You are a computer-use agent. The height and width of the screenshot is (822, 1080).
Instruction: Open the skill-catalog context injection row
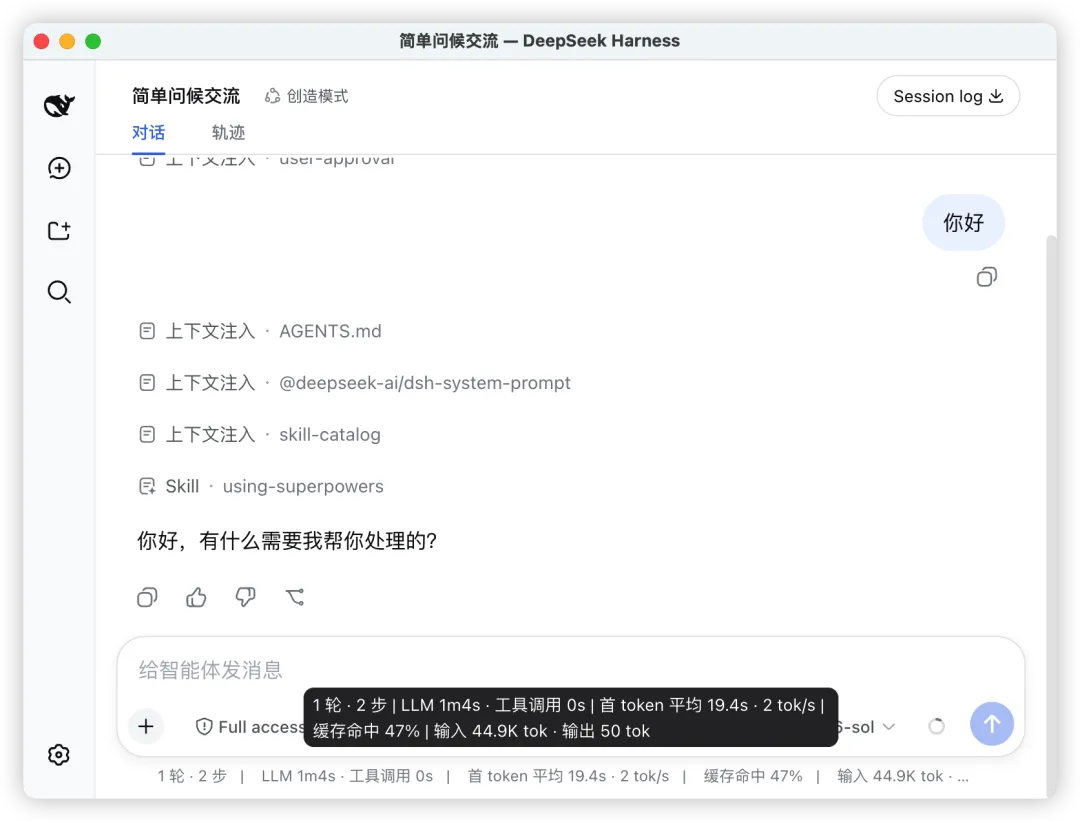[260, 435]
